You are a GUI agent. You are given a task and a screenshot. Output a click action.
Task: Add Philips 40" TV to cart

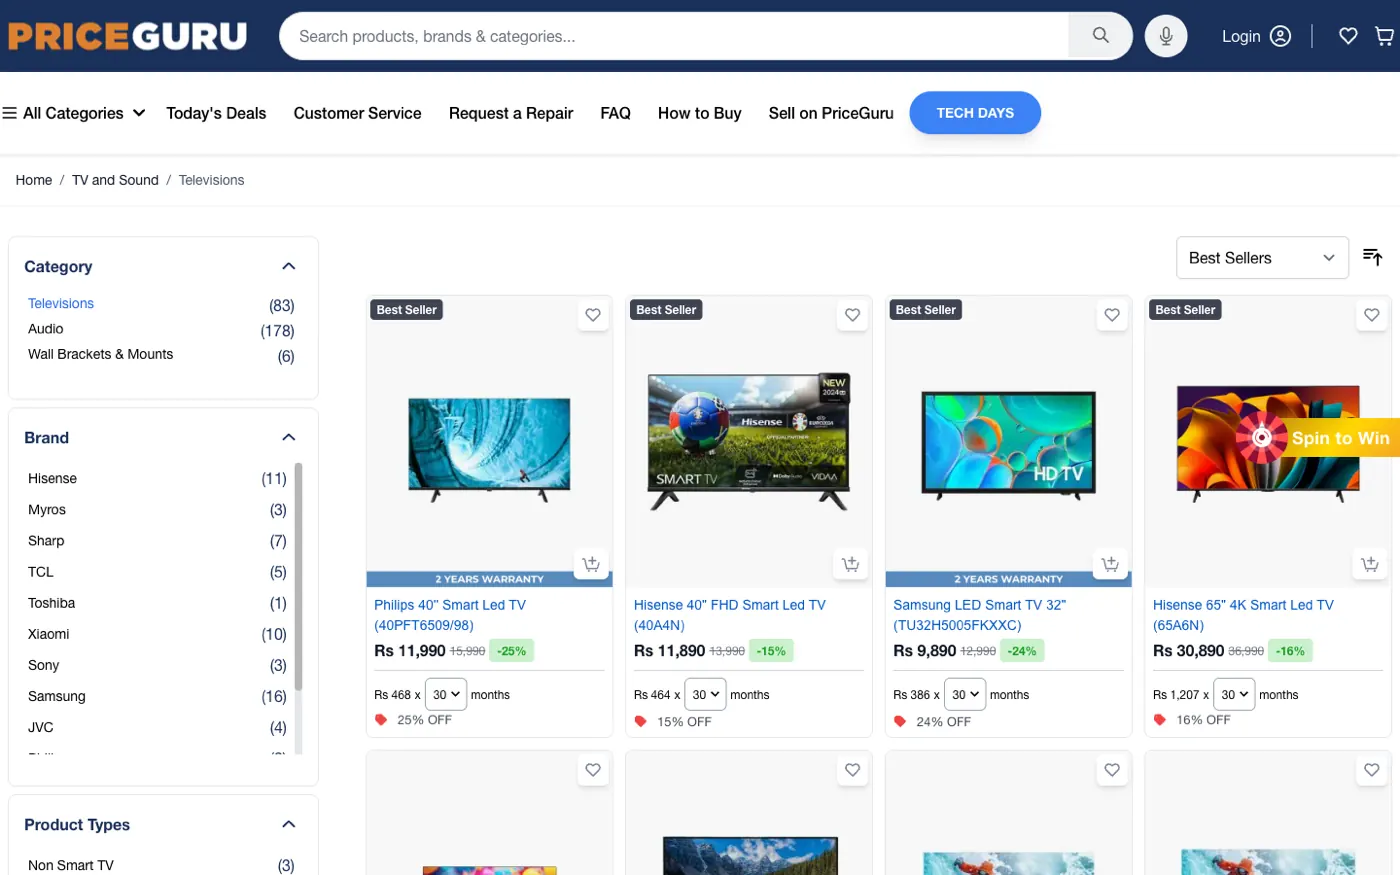point(592,564)
